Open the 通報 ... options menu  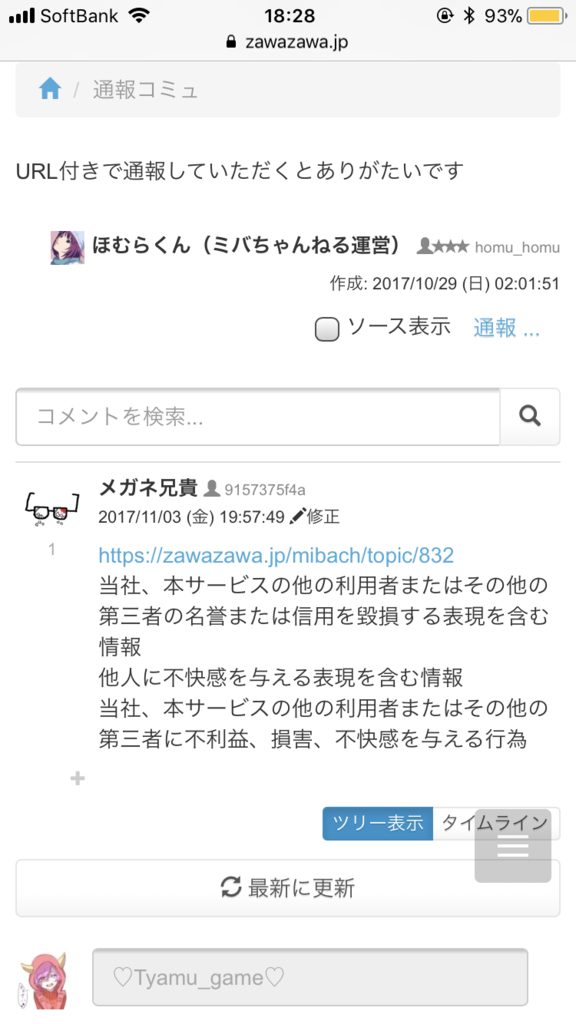tap(506, 328)
